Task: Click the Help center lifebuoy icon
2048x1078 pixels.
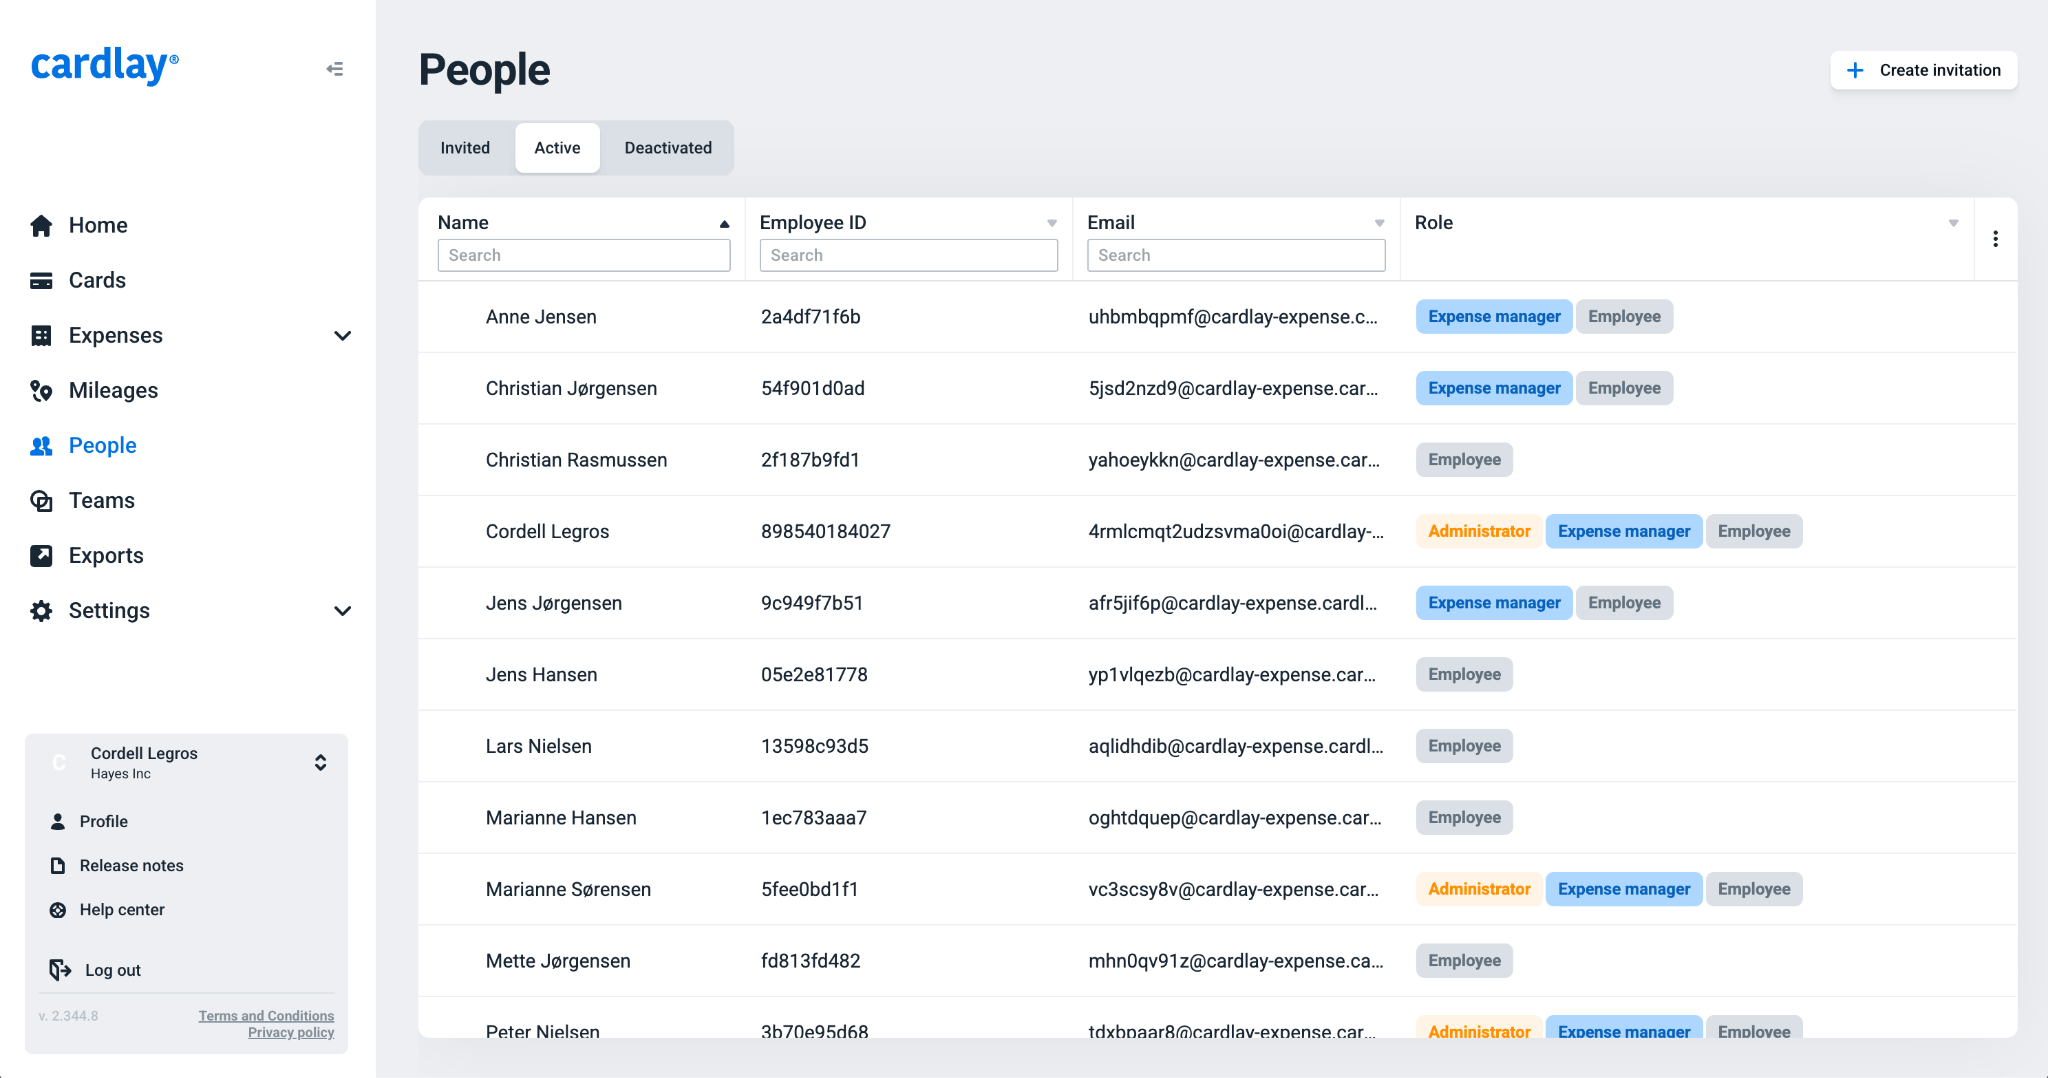Action: (58, 909)
